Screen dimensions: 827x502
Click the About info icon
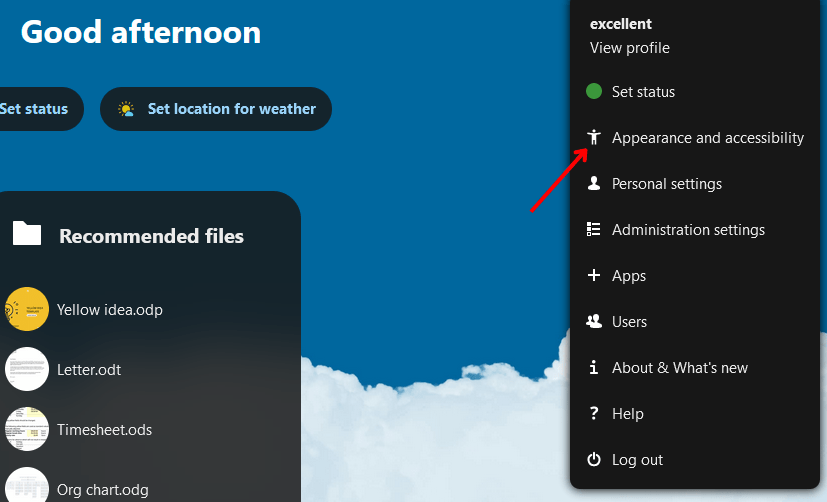(x=594, y=368)
